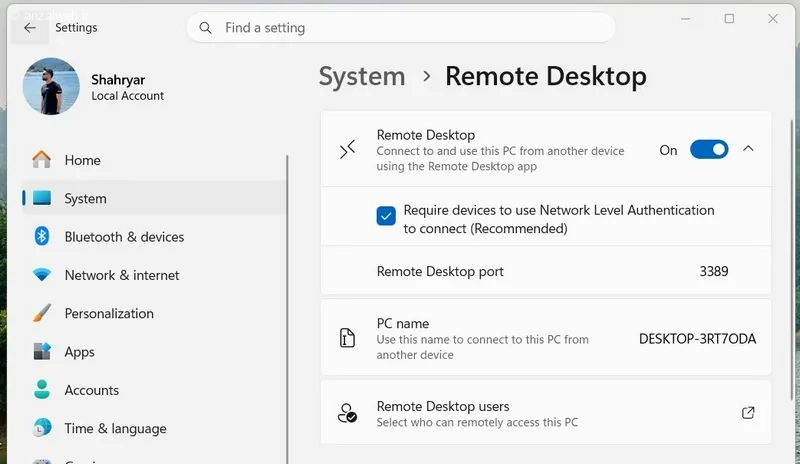Maximize the Settings window
This screenshot has width=800, height=464.
(729, 19)
